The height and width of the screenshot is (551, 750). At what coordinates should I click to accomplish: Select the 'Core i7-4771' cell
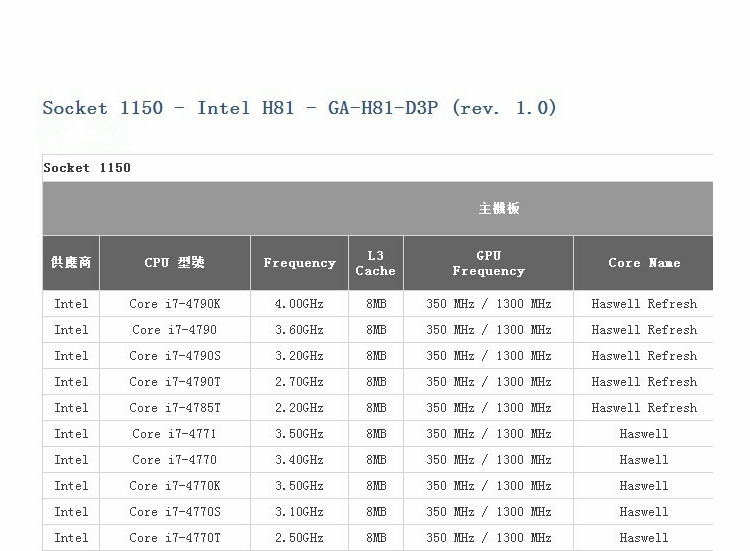(x=175, y=434)
